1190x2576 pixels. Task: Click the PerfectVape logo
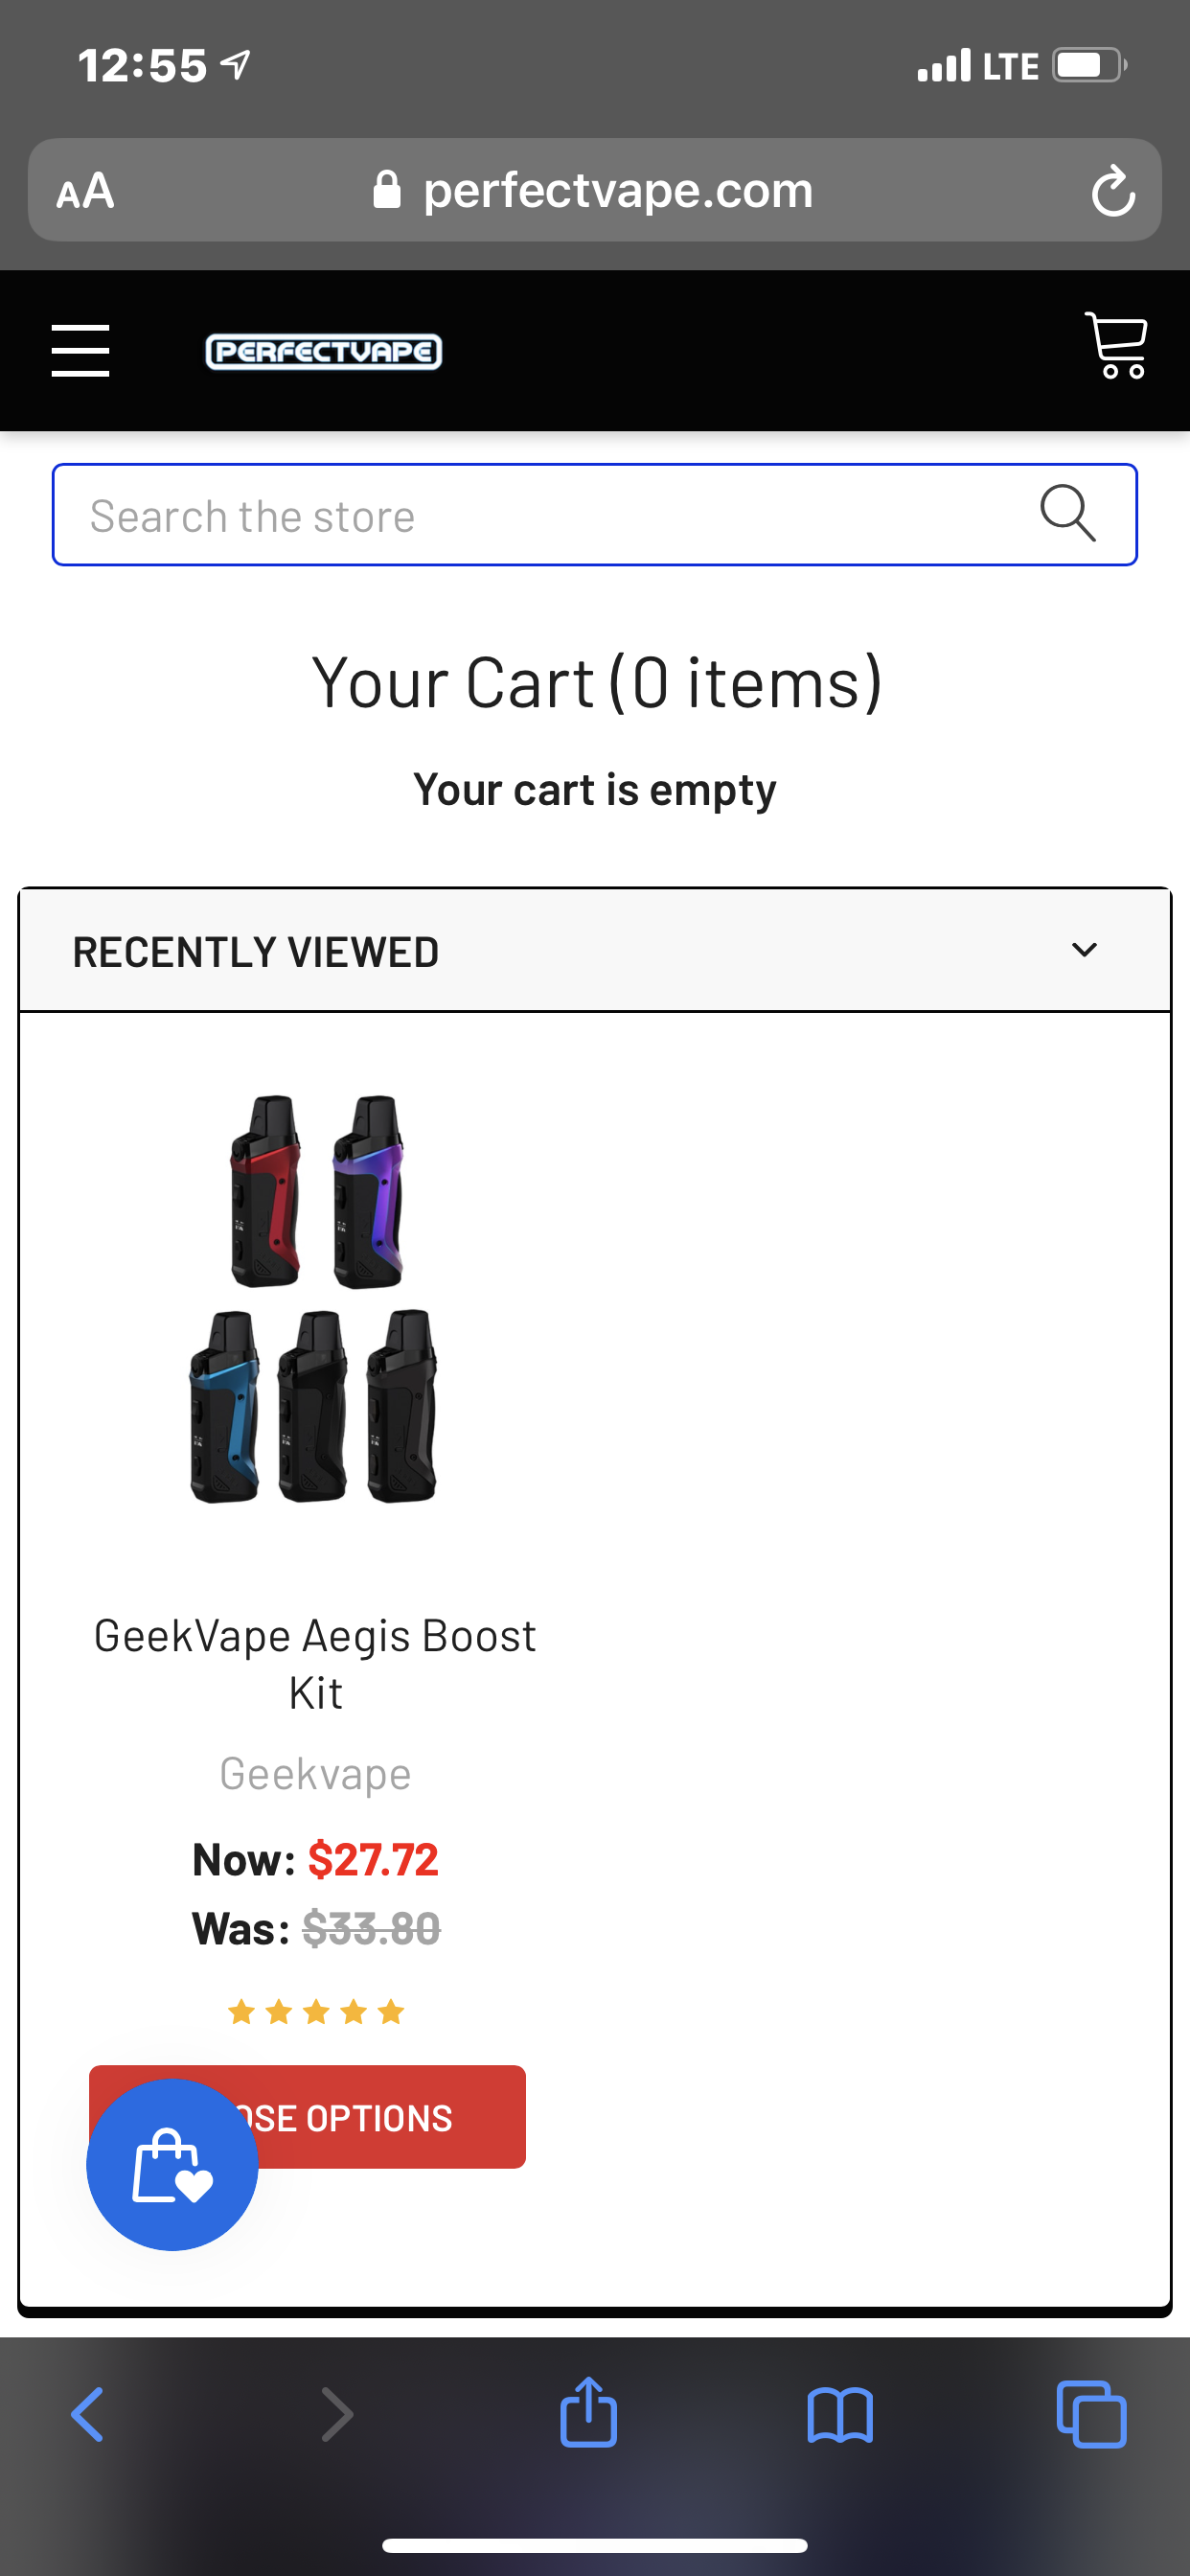323,351
